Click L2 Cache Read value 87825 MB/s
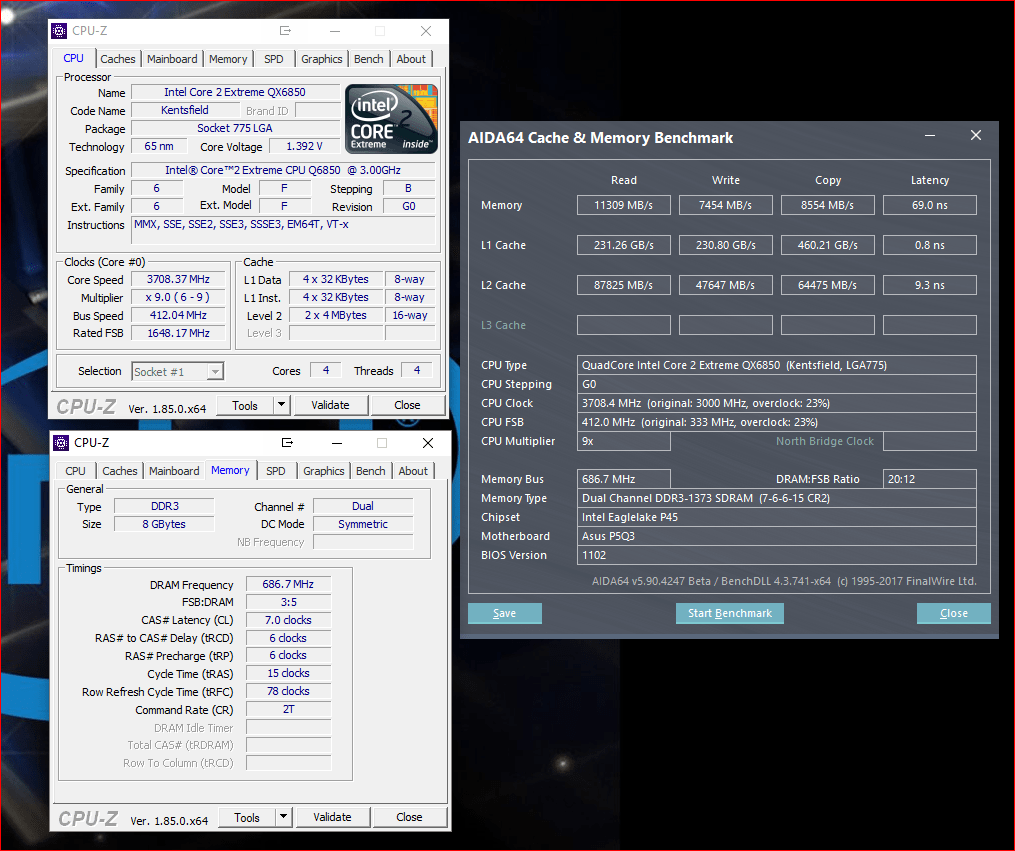Image resolution: width=1015 pixels, height=851 pixels. 623,285
